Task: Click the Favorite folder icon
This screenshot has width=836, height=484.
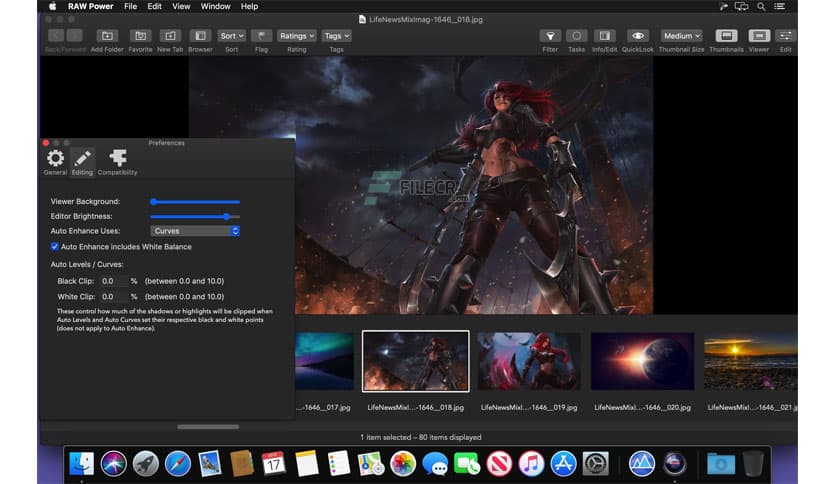Action: [140, 36]
